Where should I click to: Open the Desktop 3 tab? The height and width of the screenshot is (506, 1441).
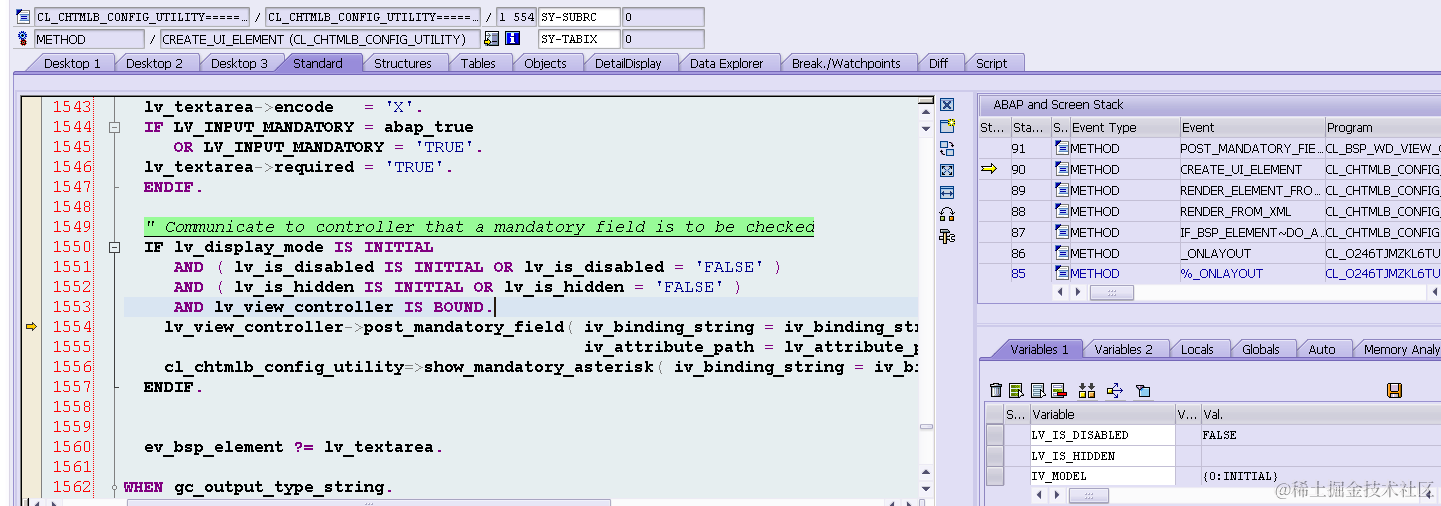click(x=239, y=63)
